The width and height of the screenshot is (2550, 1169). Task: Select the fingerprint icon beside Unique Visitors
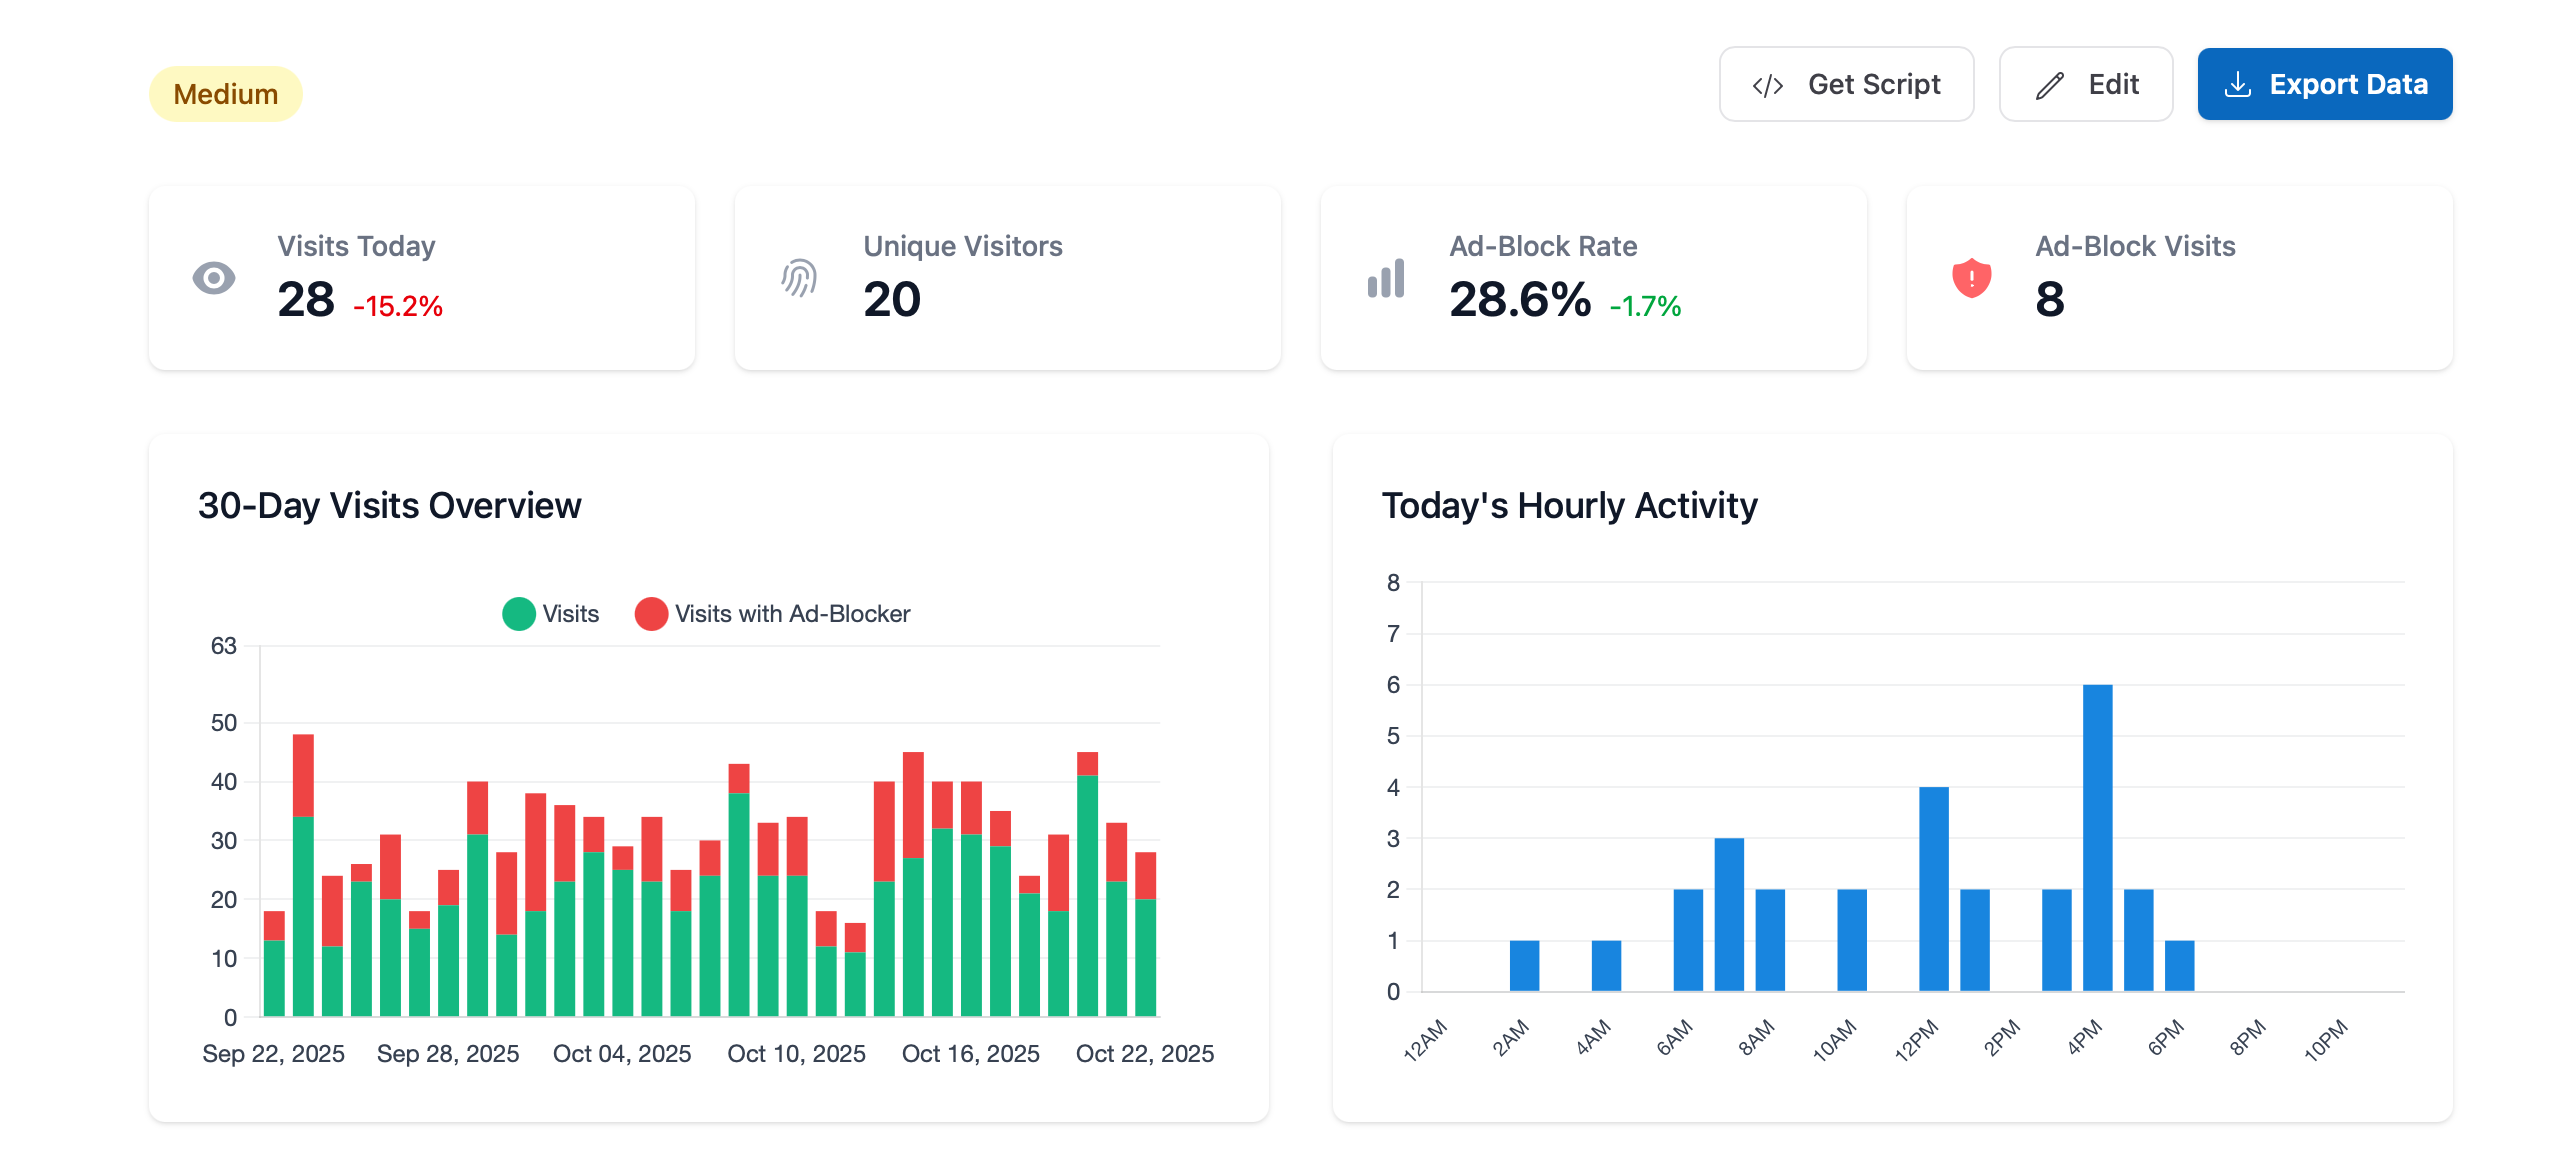click(x=796, y=277)
